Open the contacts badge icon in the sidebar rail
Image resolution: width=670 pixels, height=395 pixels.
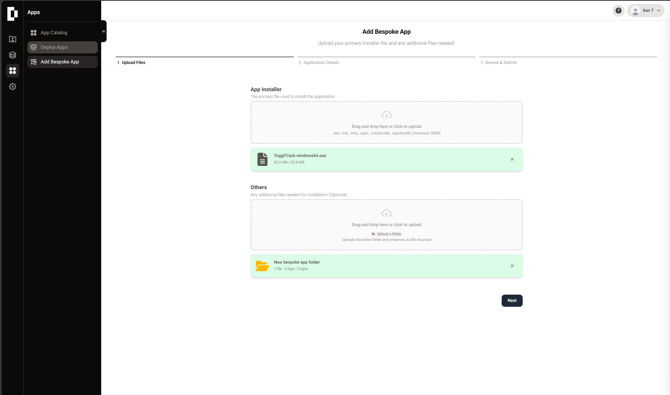(x=12, y=39)
